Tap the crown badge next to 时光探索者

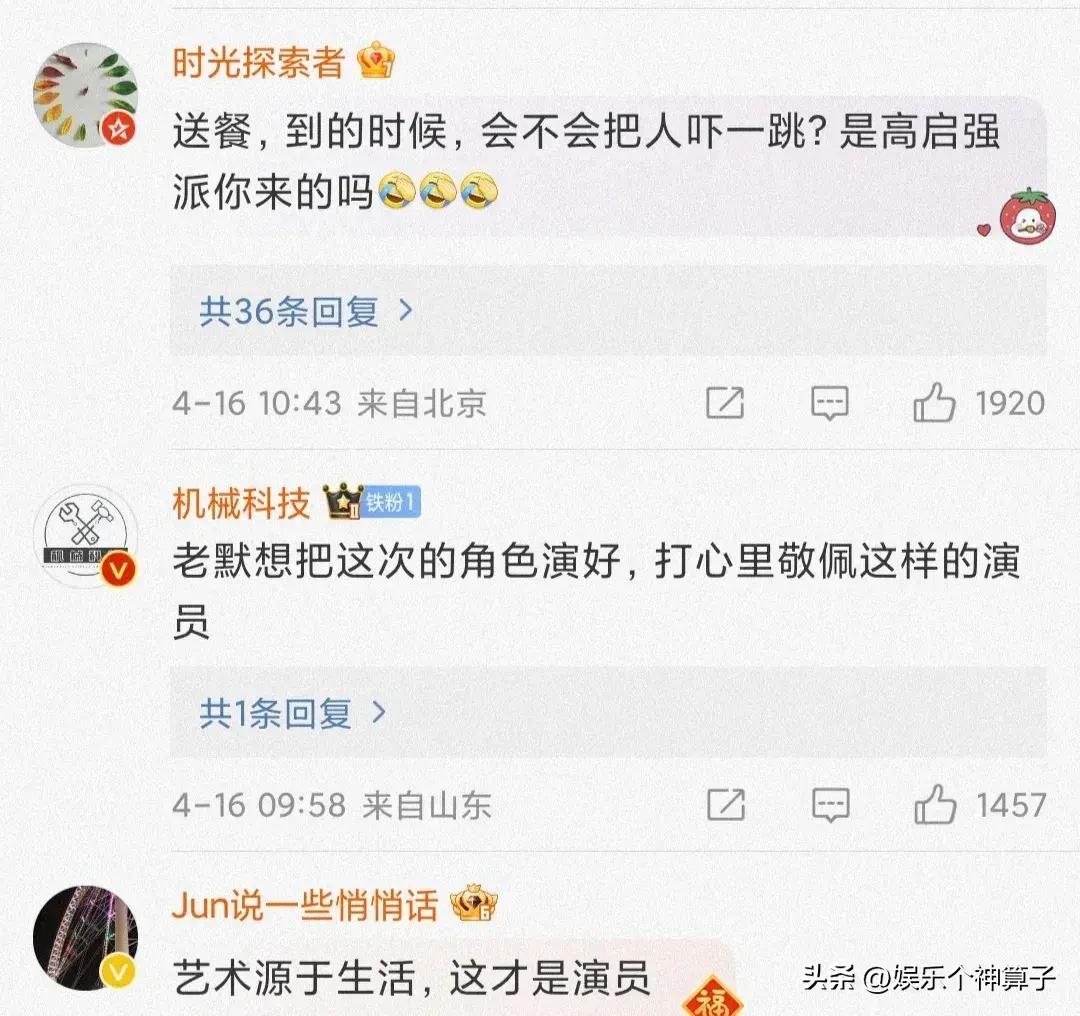coord(376,60)
